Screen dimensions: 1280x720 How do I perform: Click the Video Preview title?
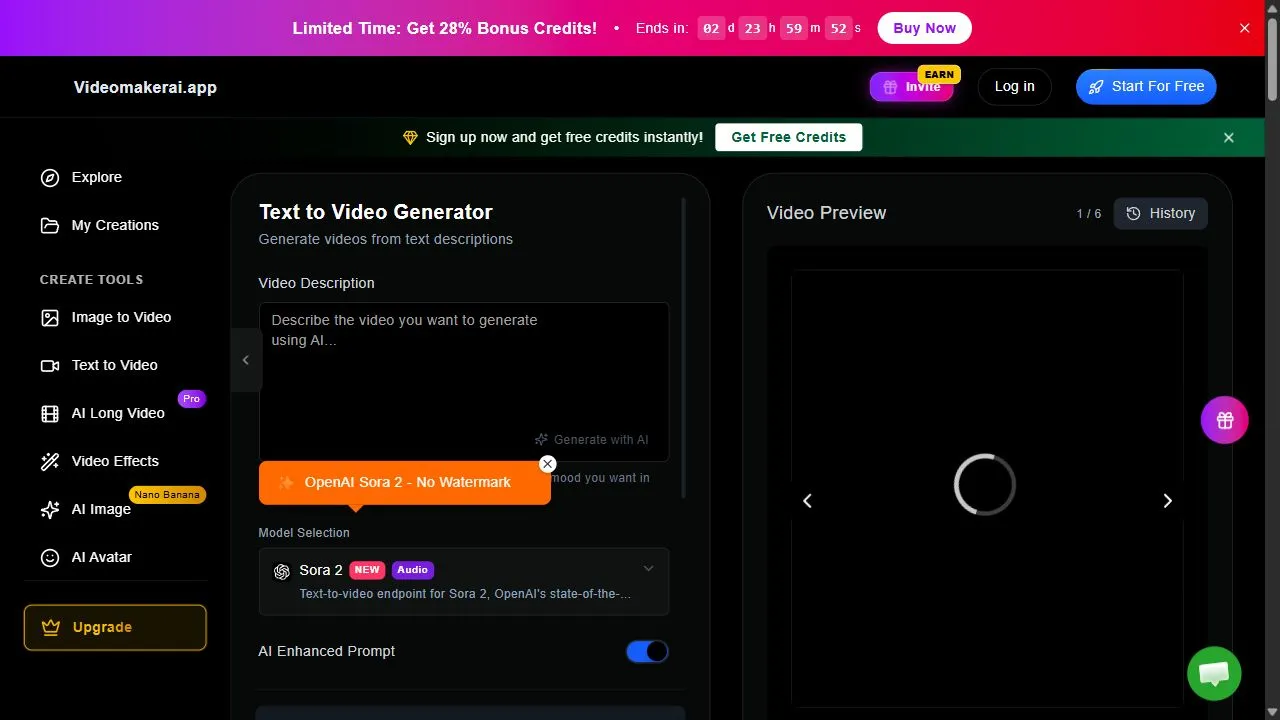tap(826, 213)
